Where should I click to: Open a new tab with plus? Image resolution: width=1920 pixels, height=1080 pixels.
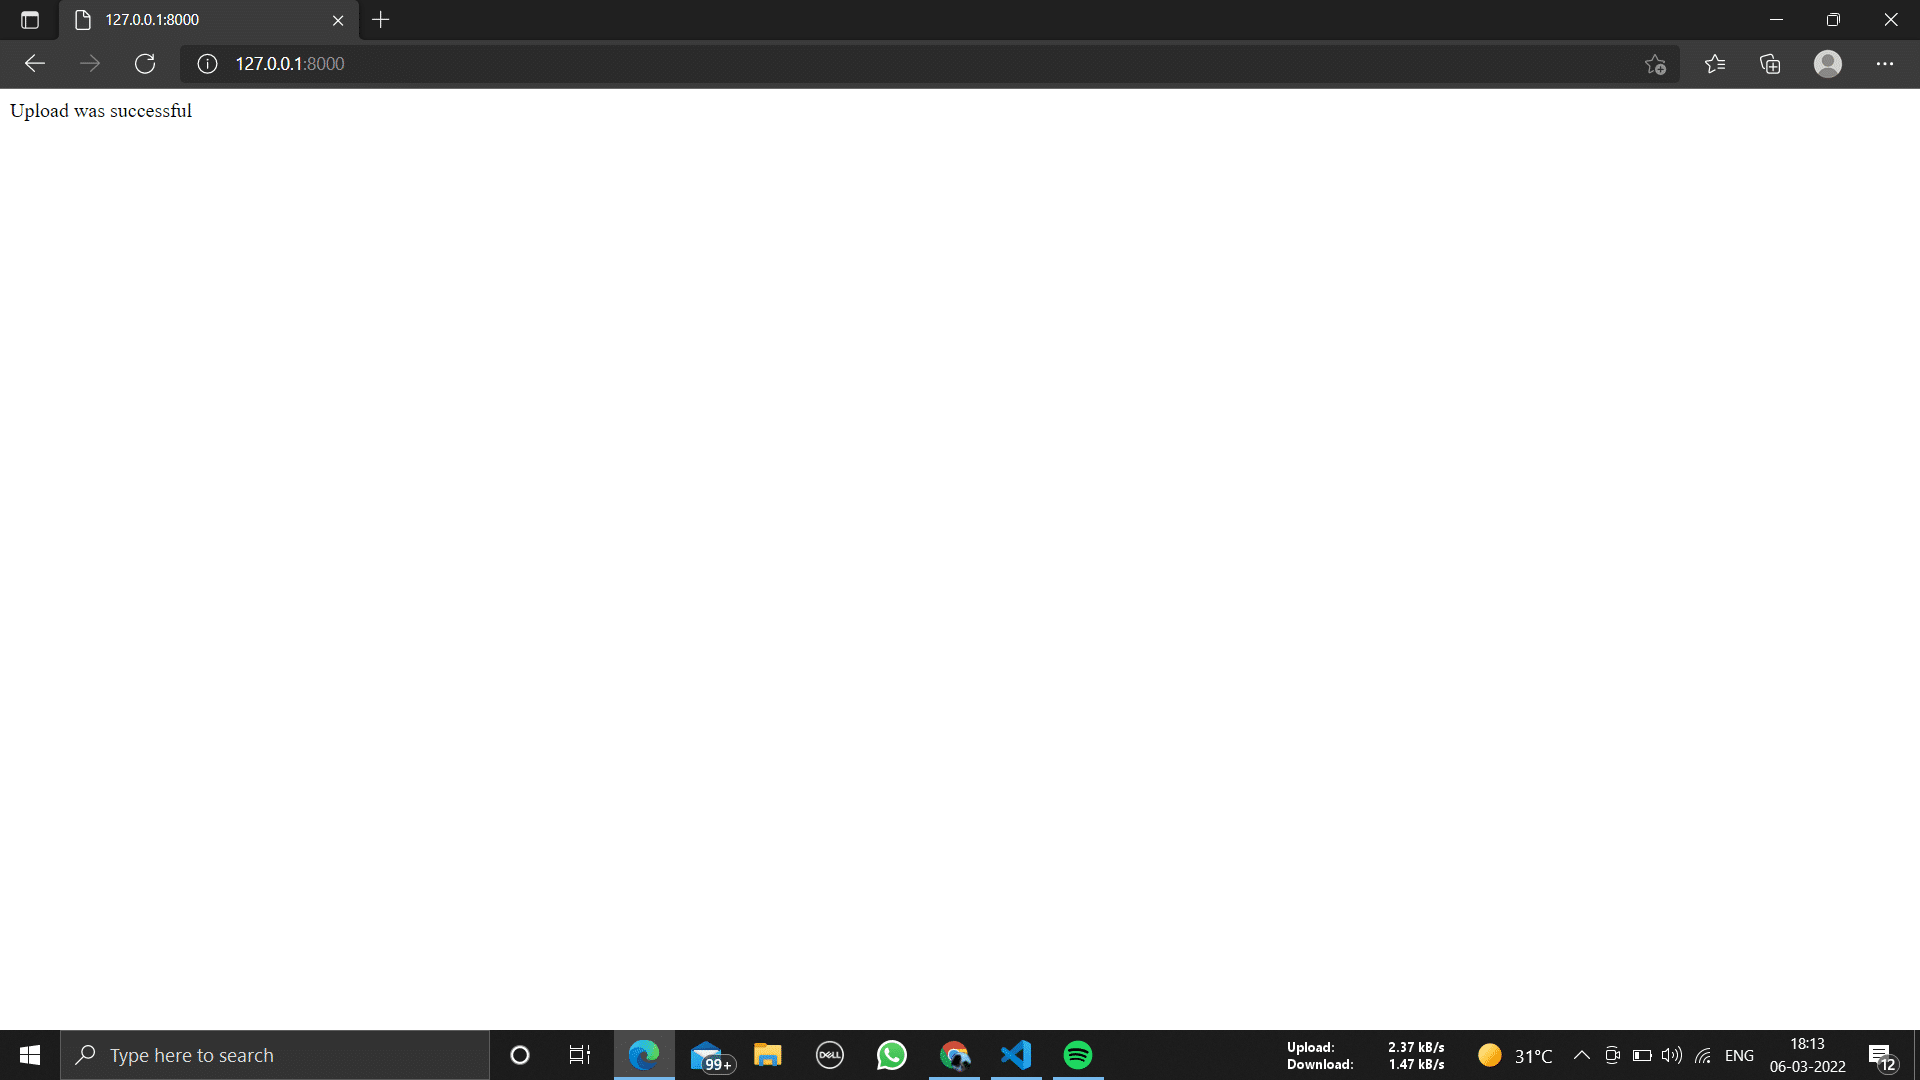[380, 20]
